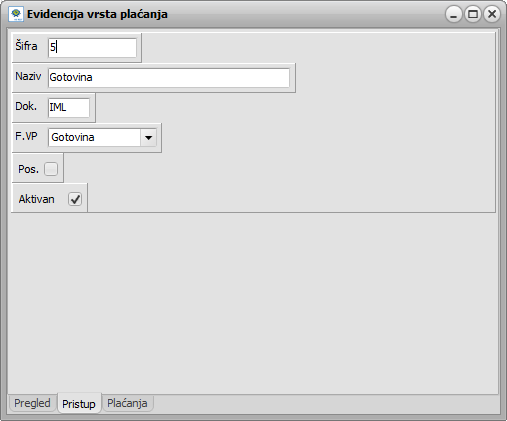
Task: Click the window title text
Action: pos(97,14)
